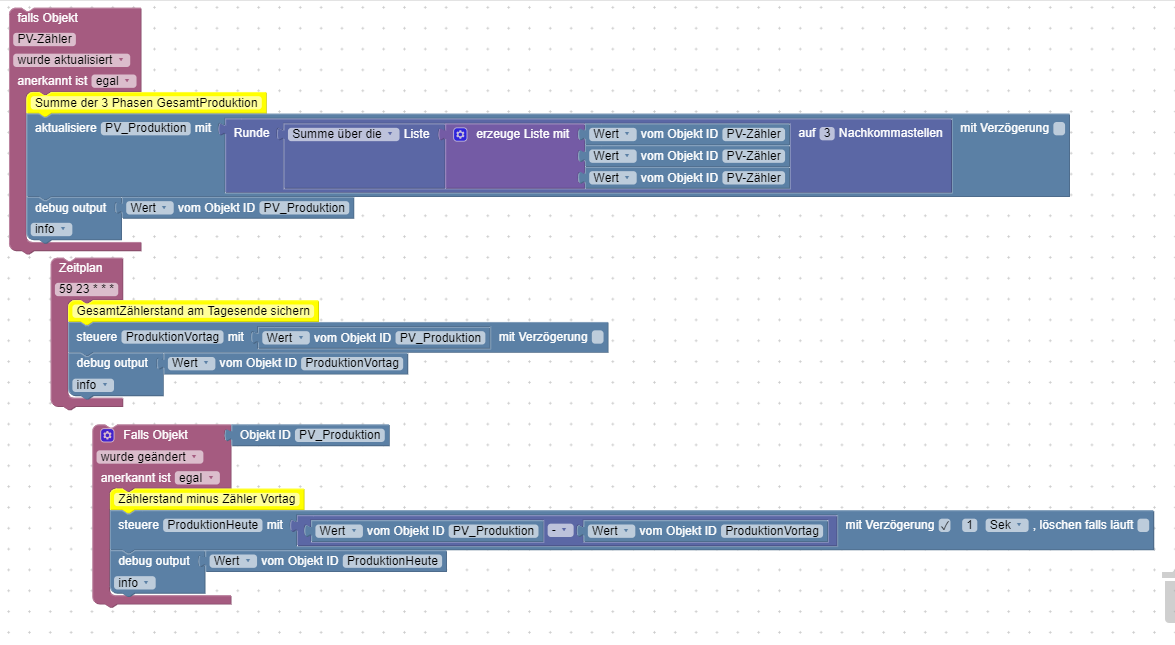Open 'info' dropdown under debug output PV_Produktion
The width and height of the screenshot is (1175, 645).
point(51,229)
